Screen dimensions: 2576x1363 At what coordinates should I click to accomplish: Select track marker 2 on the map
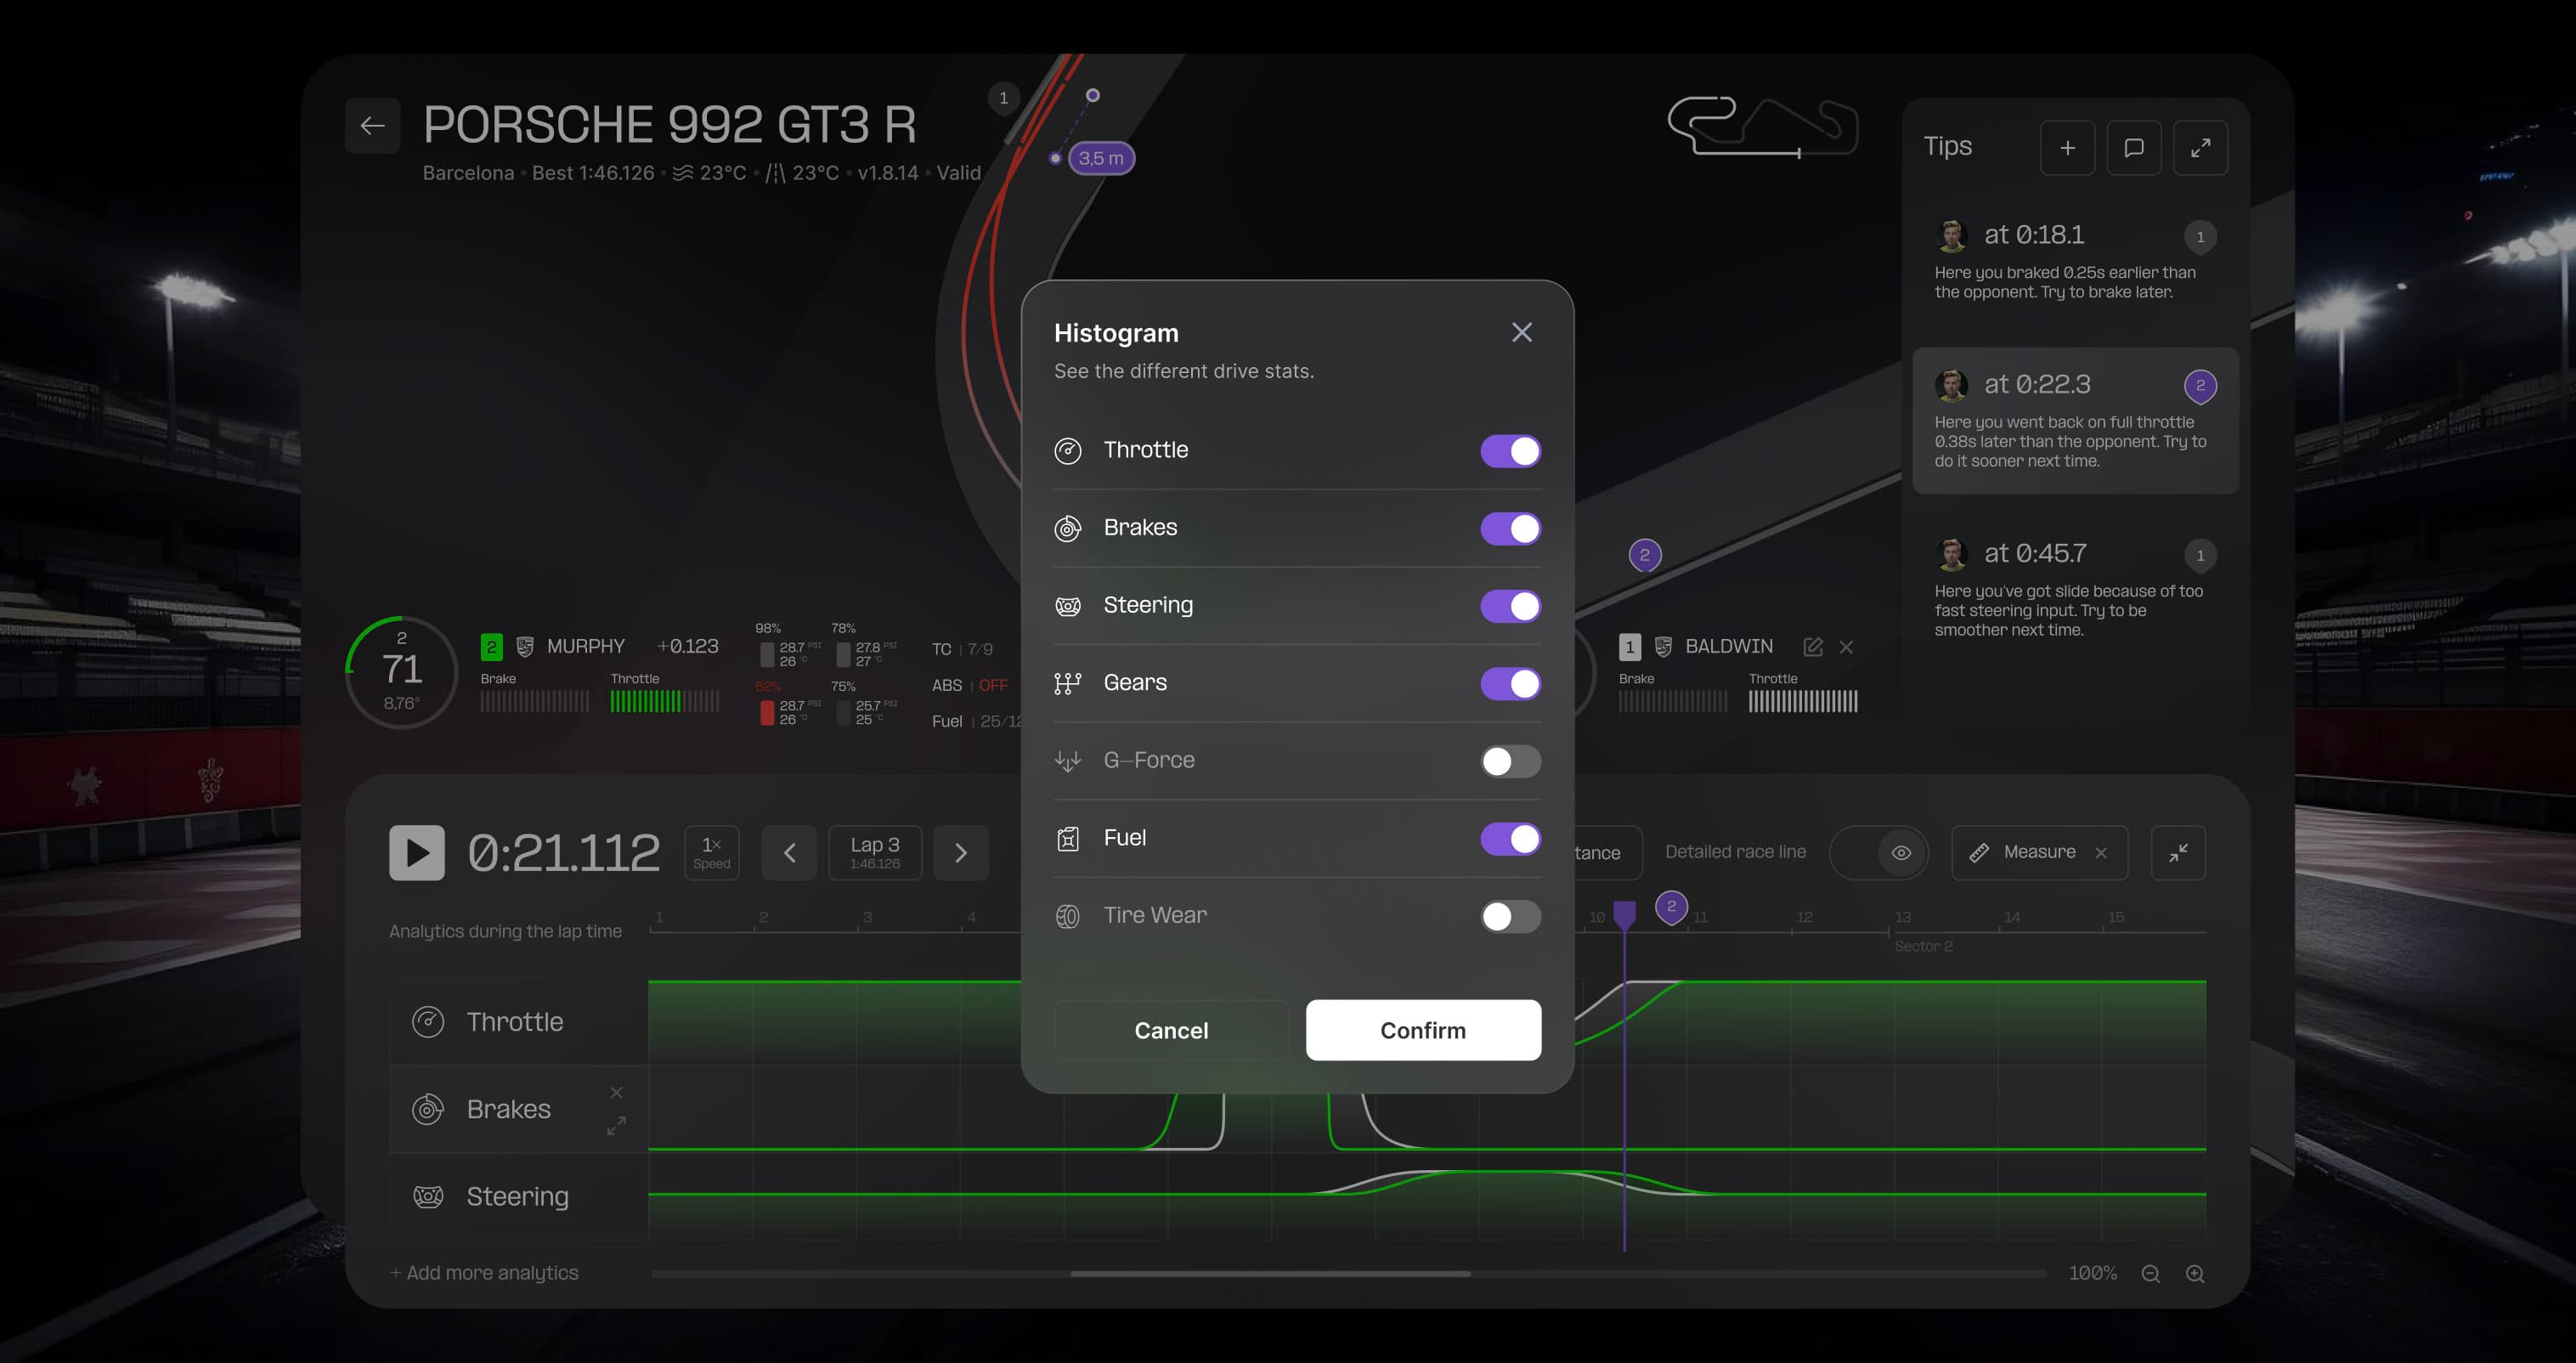(1645, 555)
